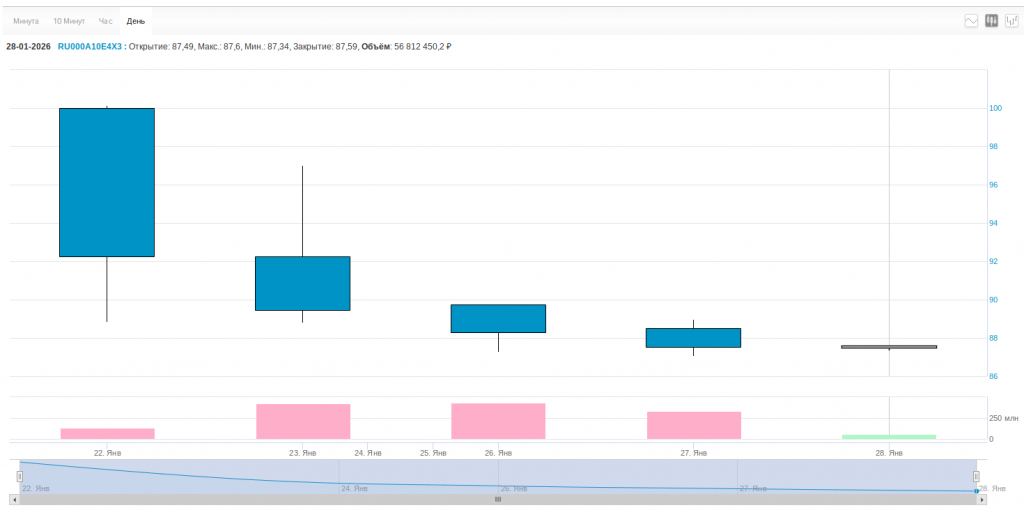Screen dimensions: 1024x510
Task: Click the 27 Янв candlestick body
Action: [x=693, y=337]
